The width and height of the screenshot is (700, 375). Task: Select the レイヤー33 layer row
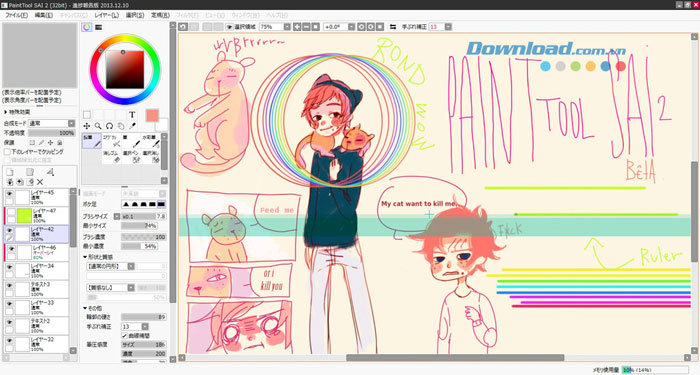point(36,307)
